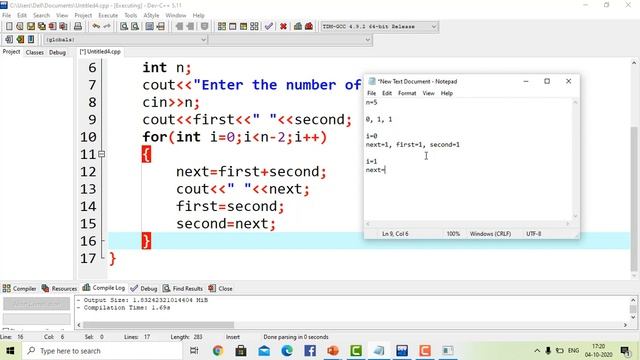The height and width of the screenshot is (360, 640).
Task: Click the text 'next=first+second;' in editor
Action: click(x=251, y=172)
